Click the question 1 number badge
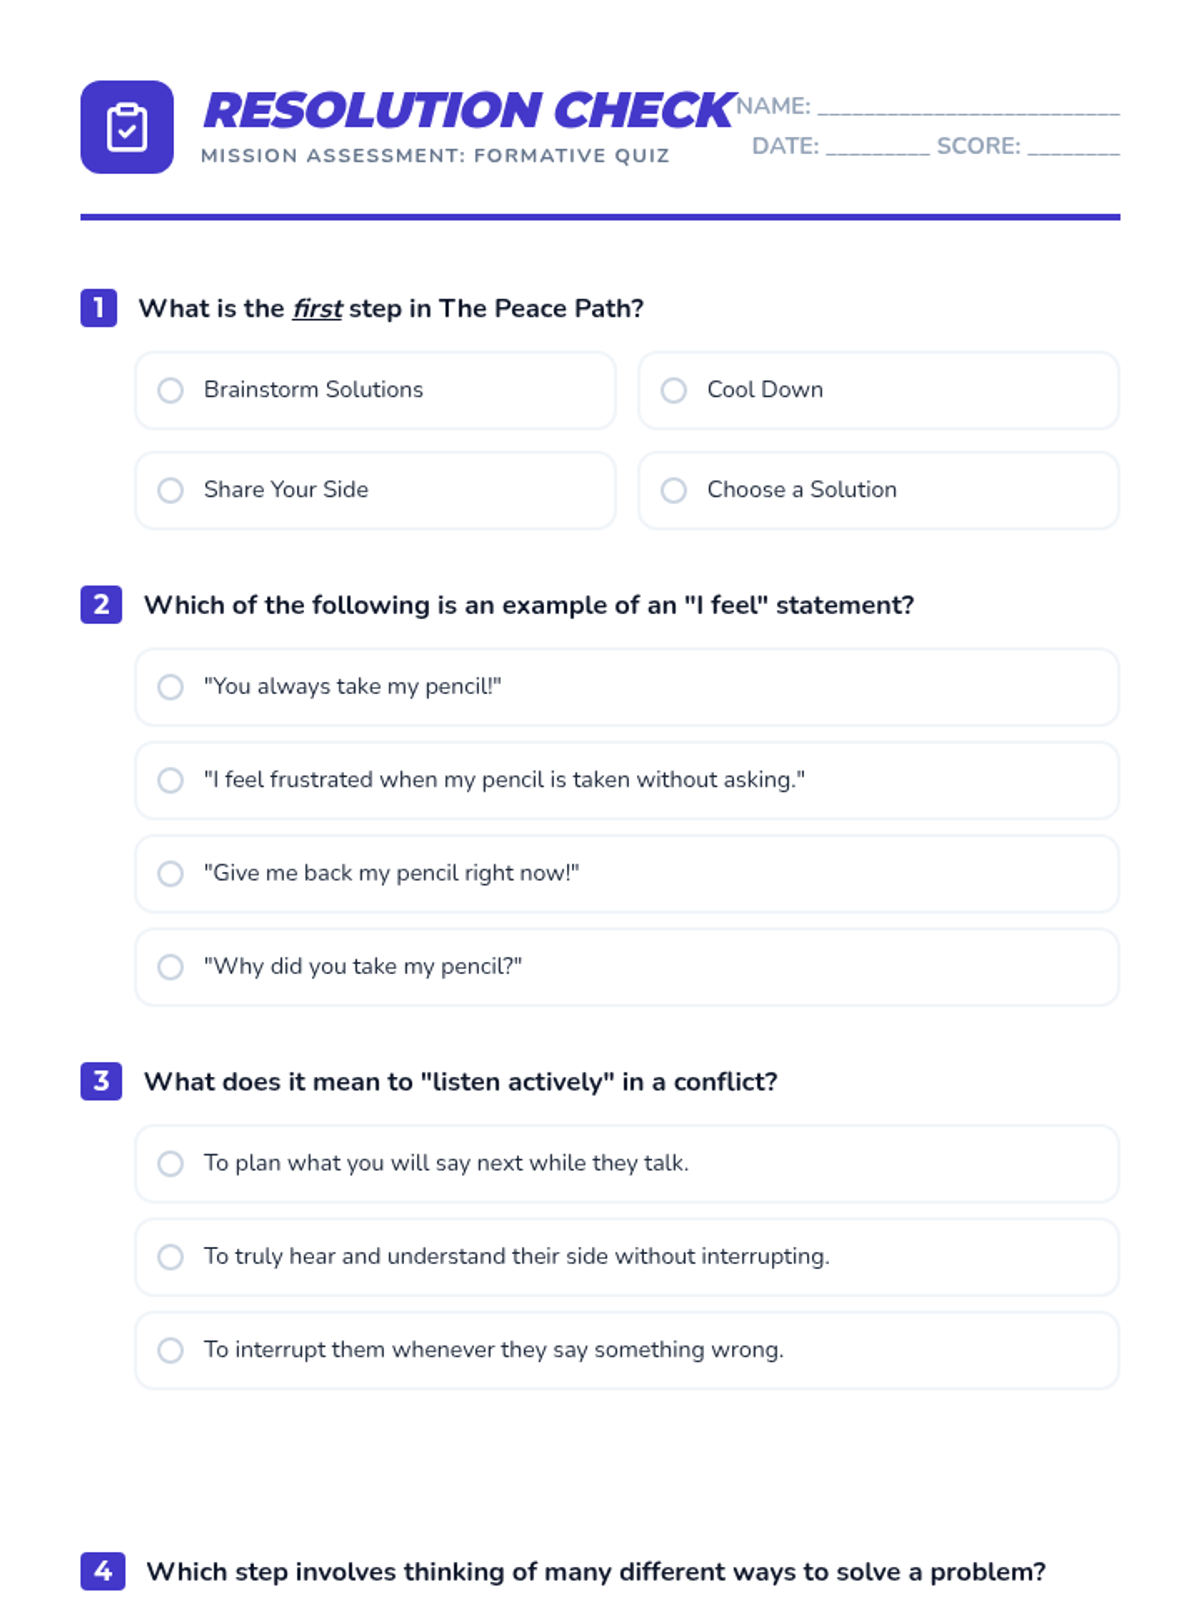1200x1600 pixels. tap(99, 308)
